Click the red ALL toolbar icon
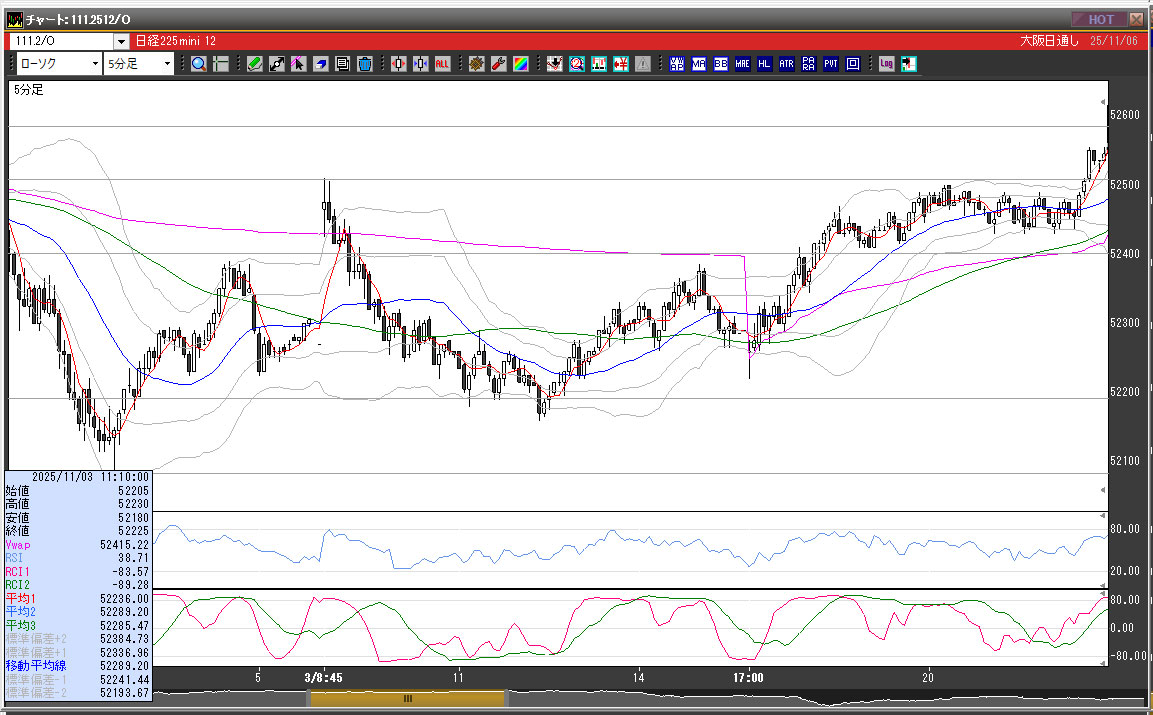The width and height of the screenshot is (1153, 715). [442, 64]
